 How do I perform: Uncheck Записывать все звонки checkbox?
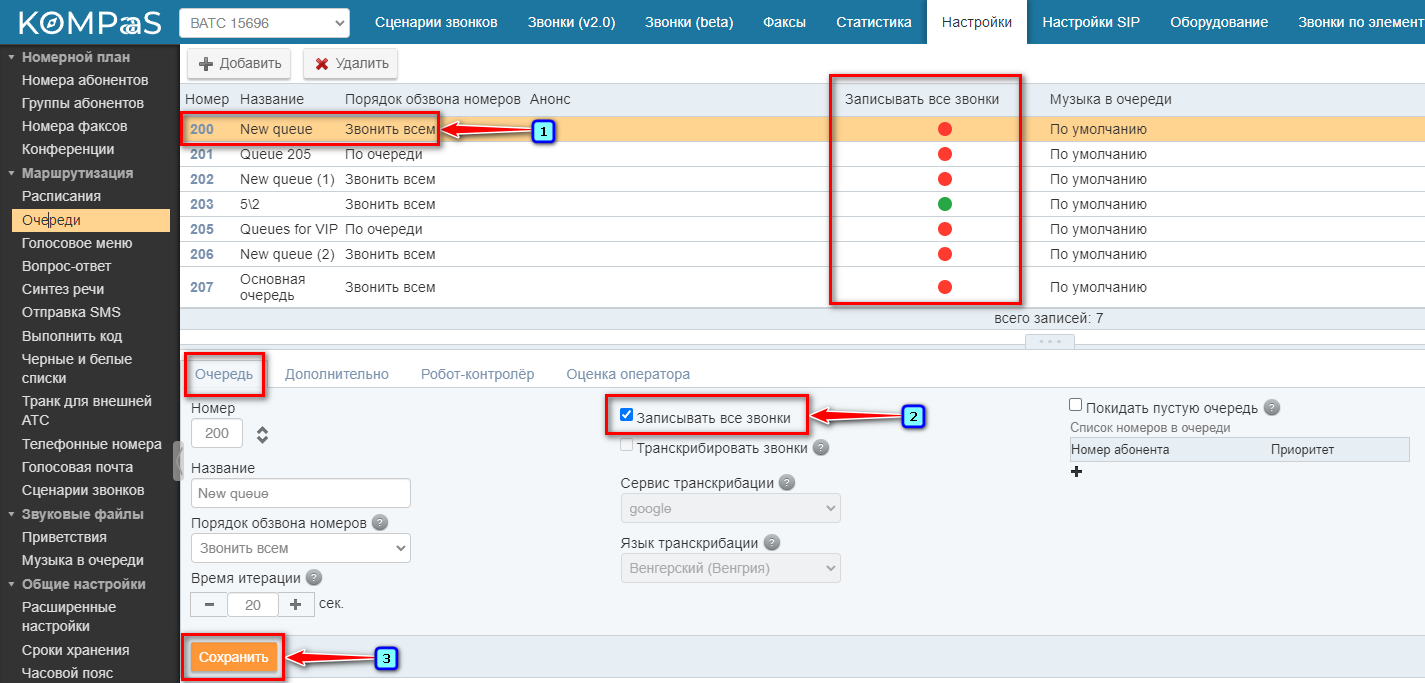(x=626, y=414)
